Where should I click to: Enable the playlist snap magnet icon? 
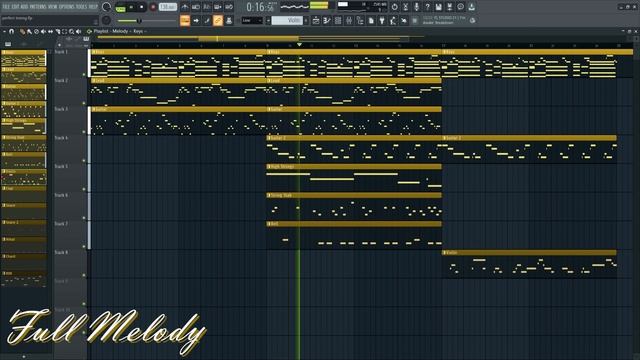click(11, 31)
